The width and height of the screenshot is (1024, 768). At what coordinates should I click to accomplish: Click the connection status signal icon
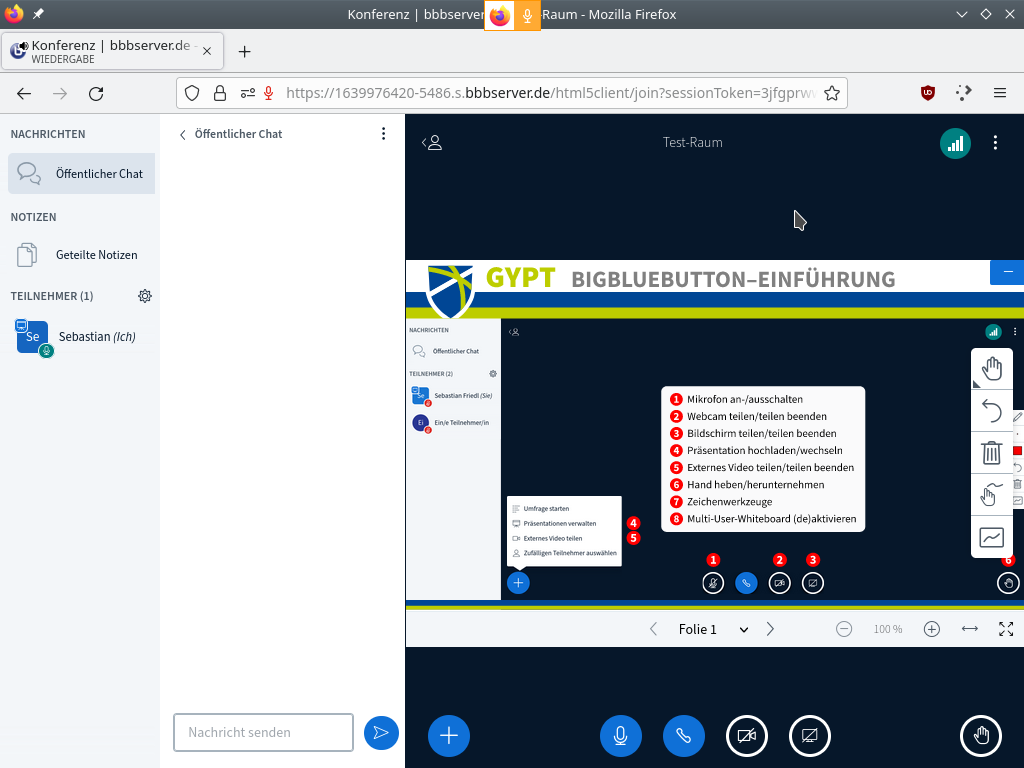pos(955,143)
